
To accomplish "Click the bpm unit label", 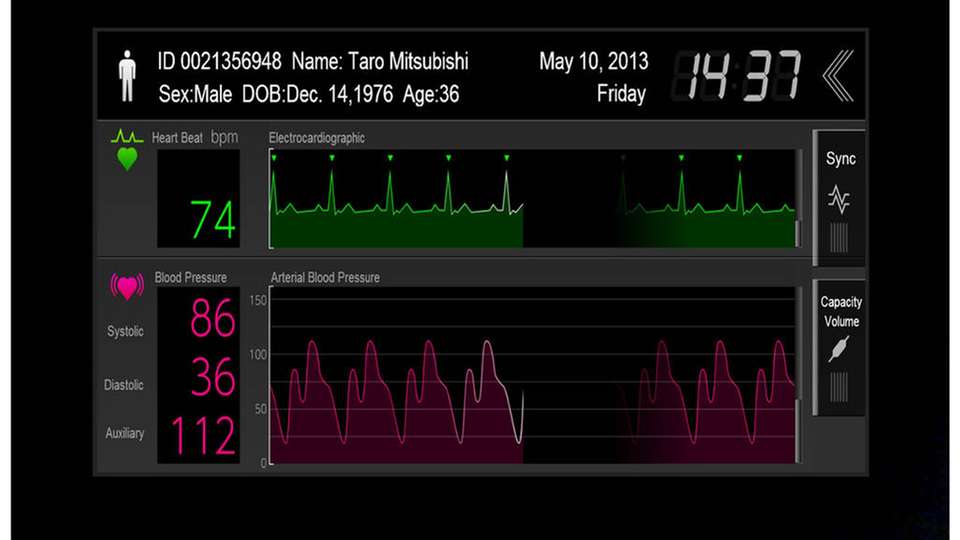I will tap(224, 138).
